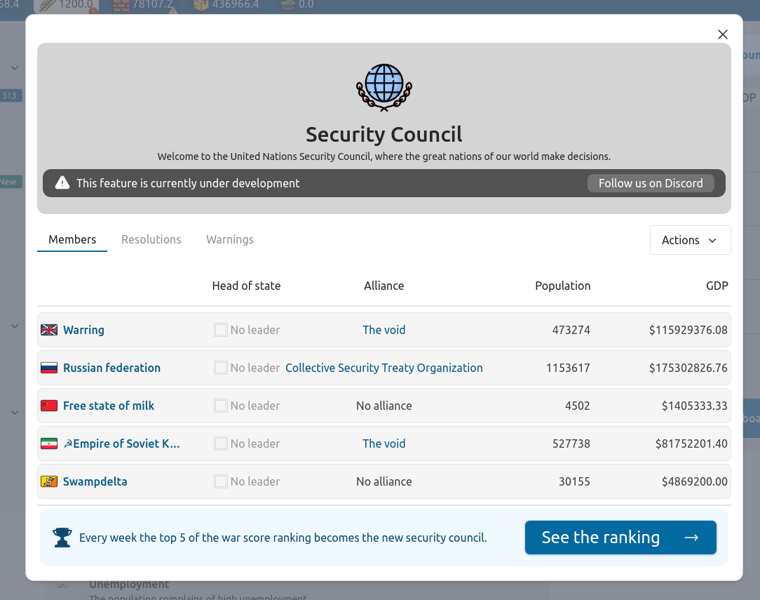Select the Members tab
The width and height of the screenshot is (760, 600).
click(x=72, y=240)
